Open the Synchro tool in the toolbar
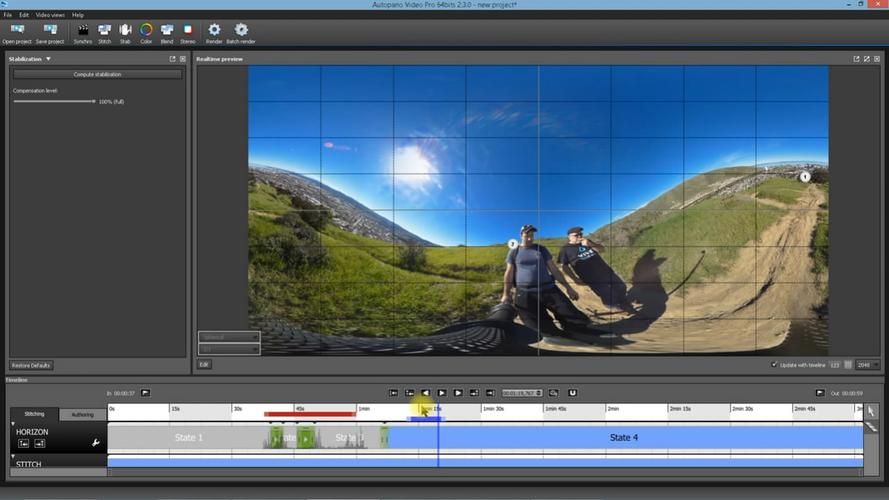This screenshot has height=500, width=889. pos(83,31)
